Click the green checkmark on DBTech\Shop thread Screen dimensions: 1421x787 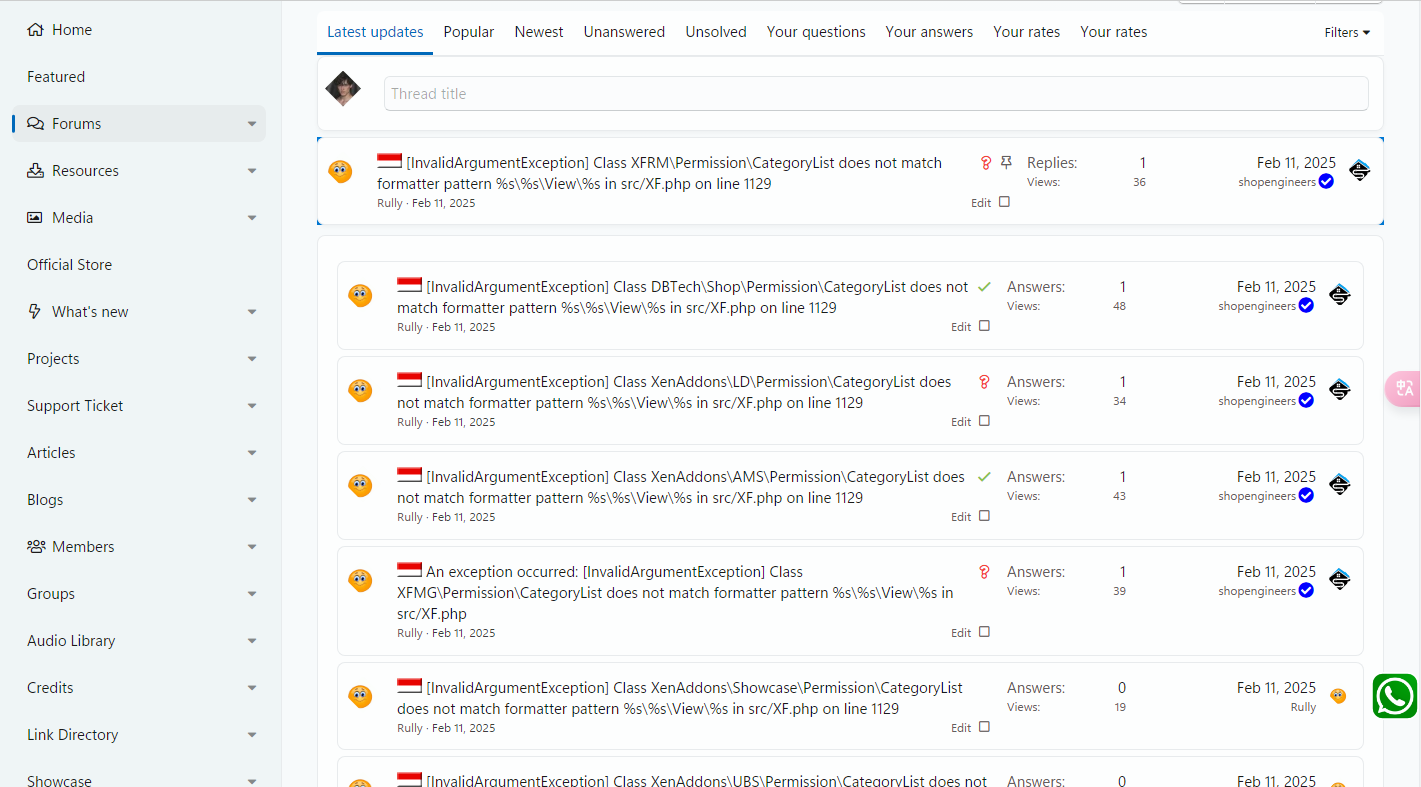coord(984,287)
